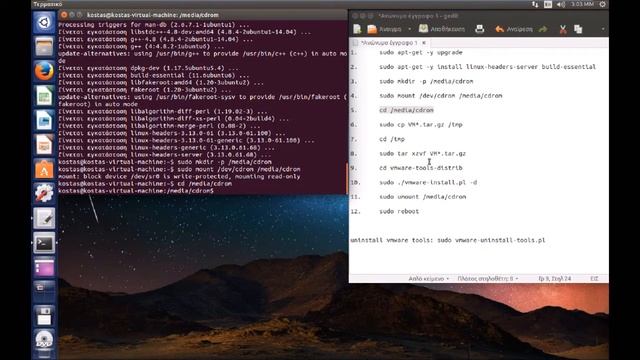Click the 'sudo ./vmware-install.pl -d' line
This screenshot has width=640, height=360.
428,182
